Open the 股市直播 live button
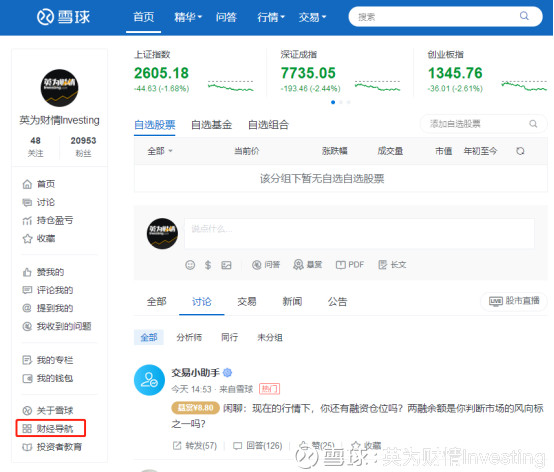Screen dimensions: 554x472 click(x=514, y=301)
